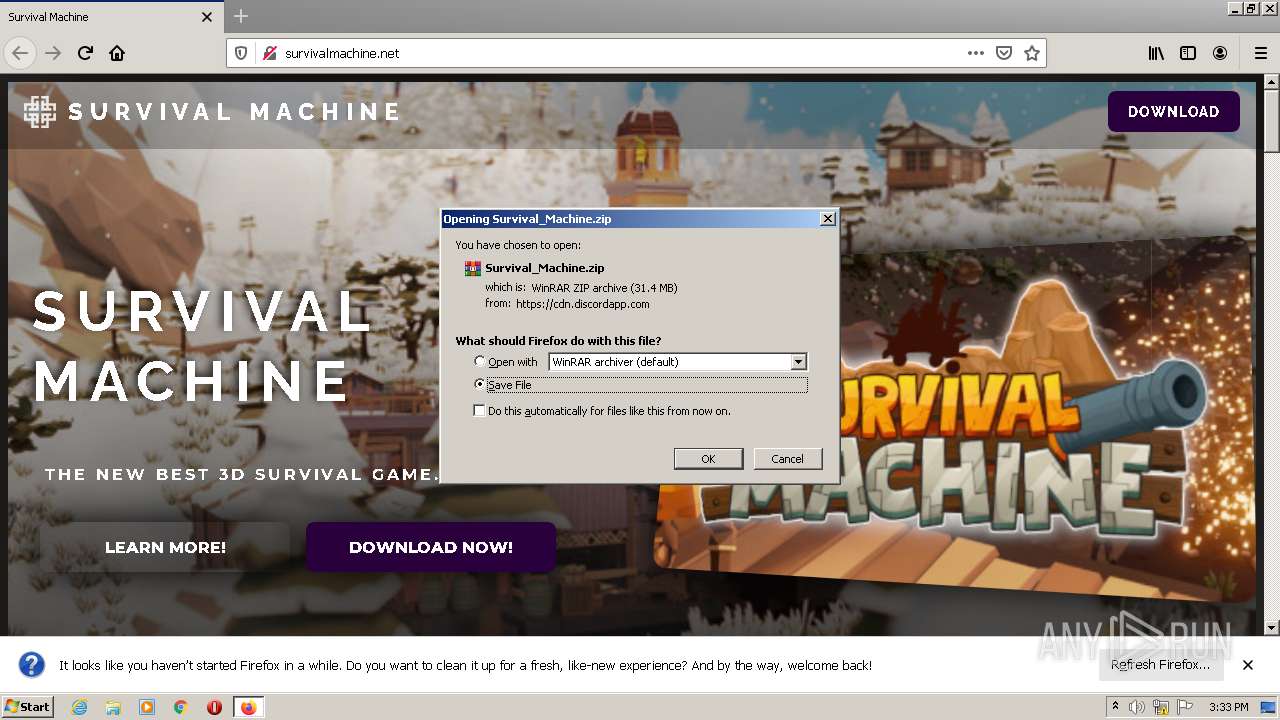Open the media player taskbar icon
This screenshot has width=1280, height=720.
(x=147, y=707)
